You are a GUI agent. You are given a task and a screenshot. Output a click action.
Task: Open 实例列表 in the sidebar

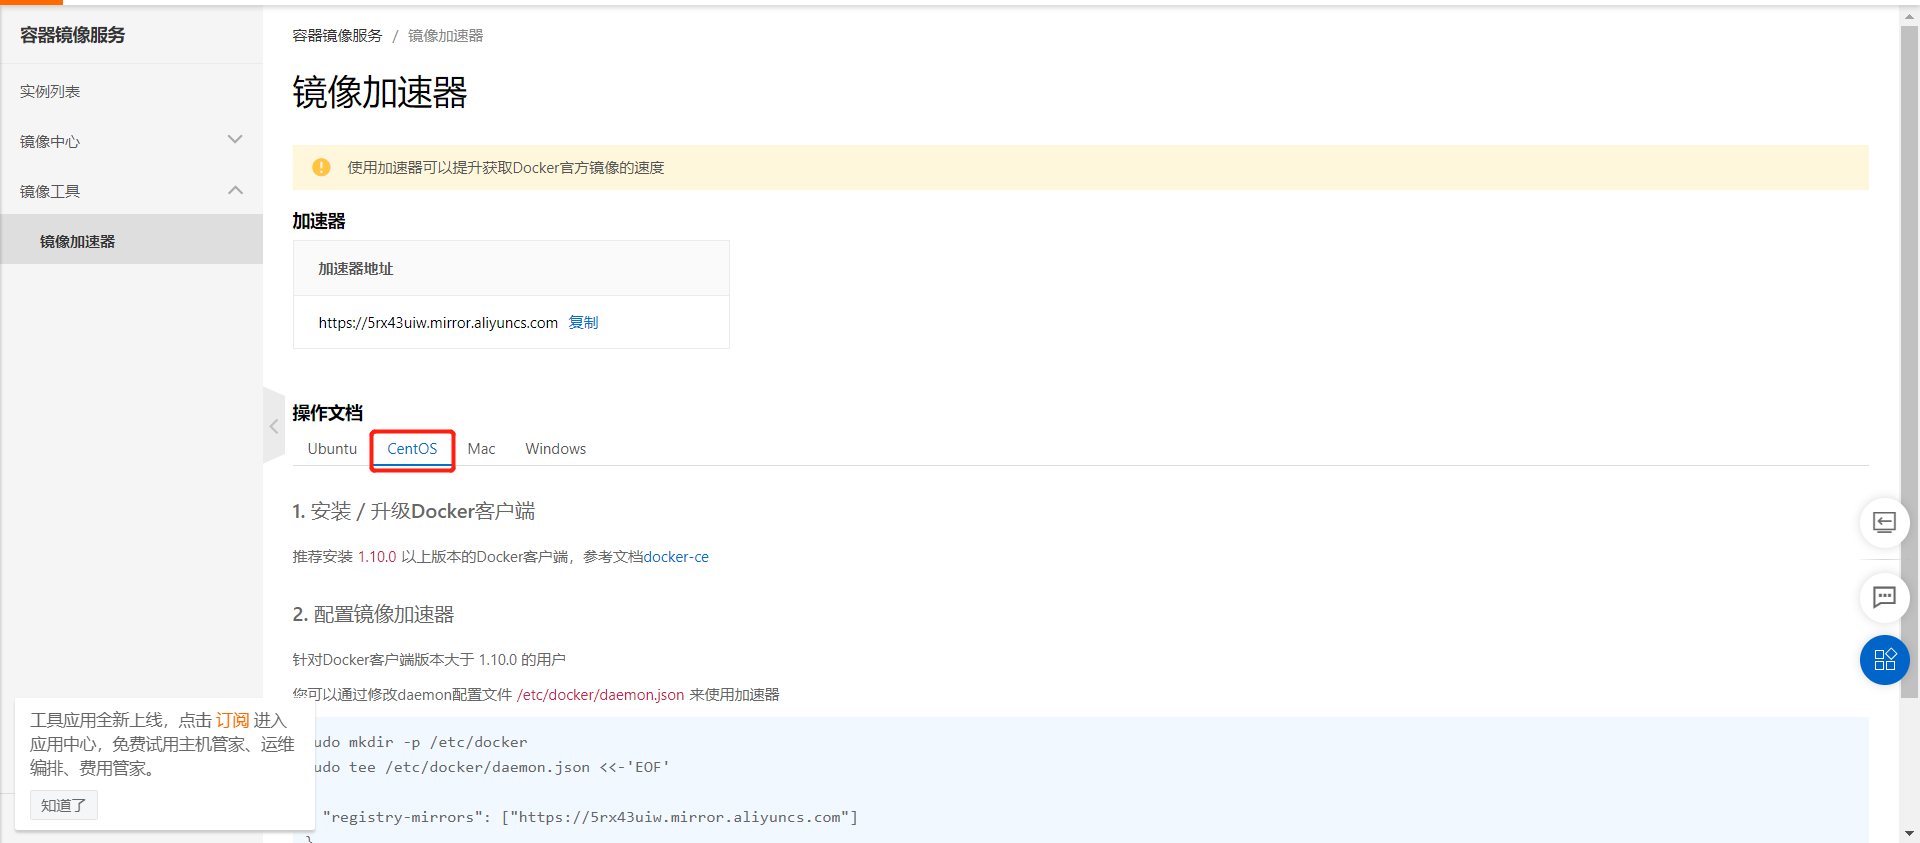(50, 91)
